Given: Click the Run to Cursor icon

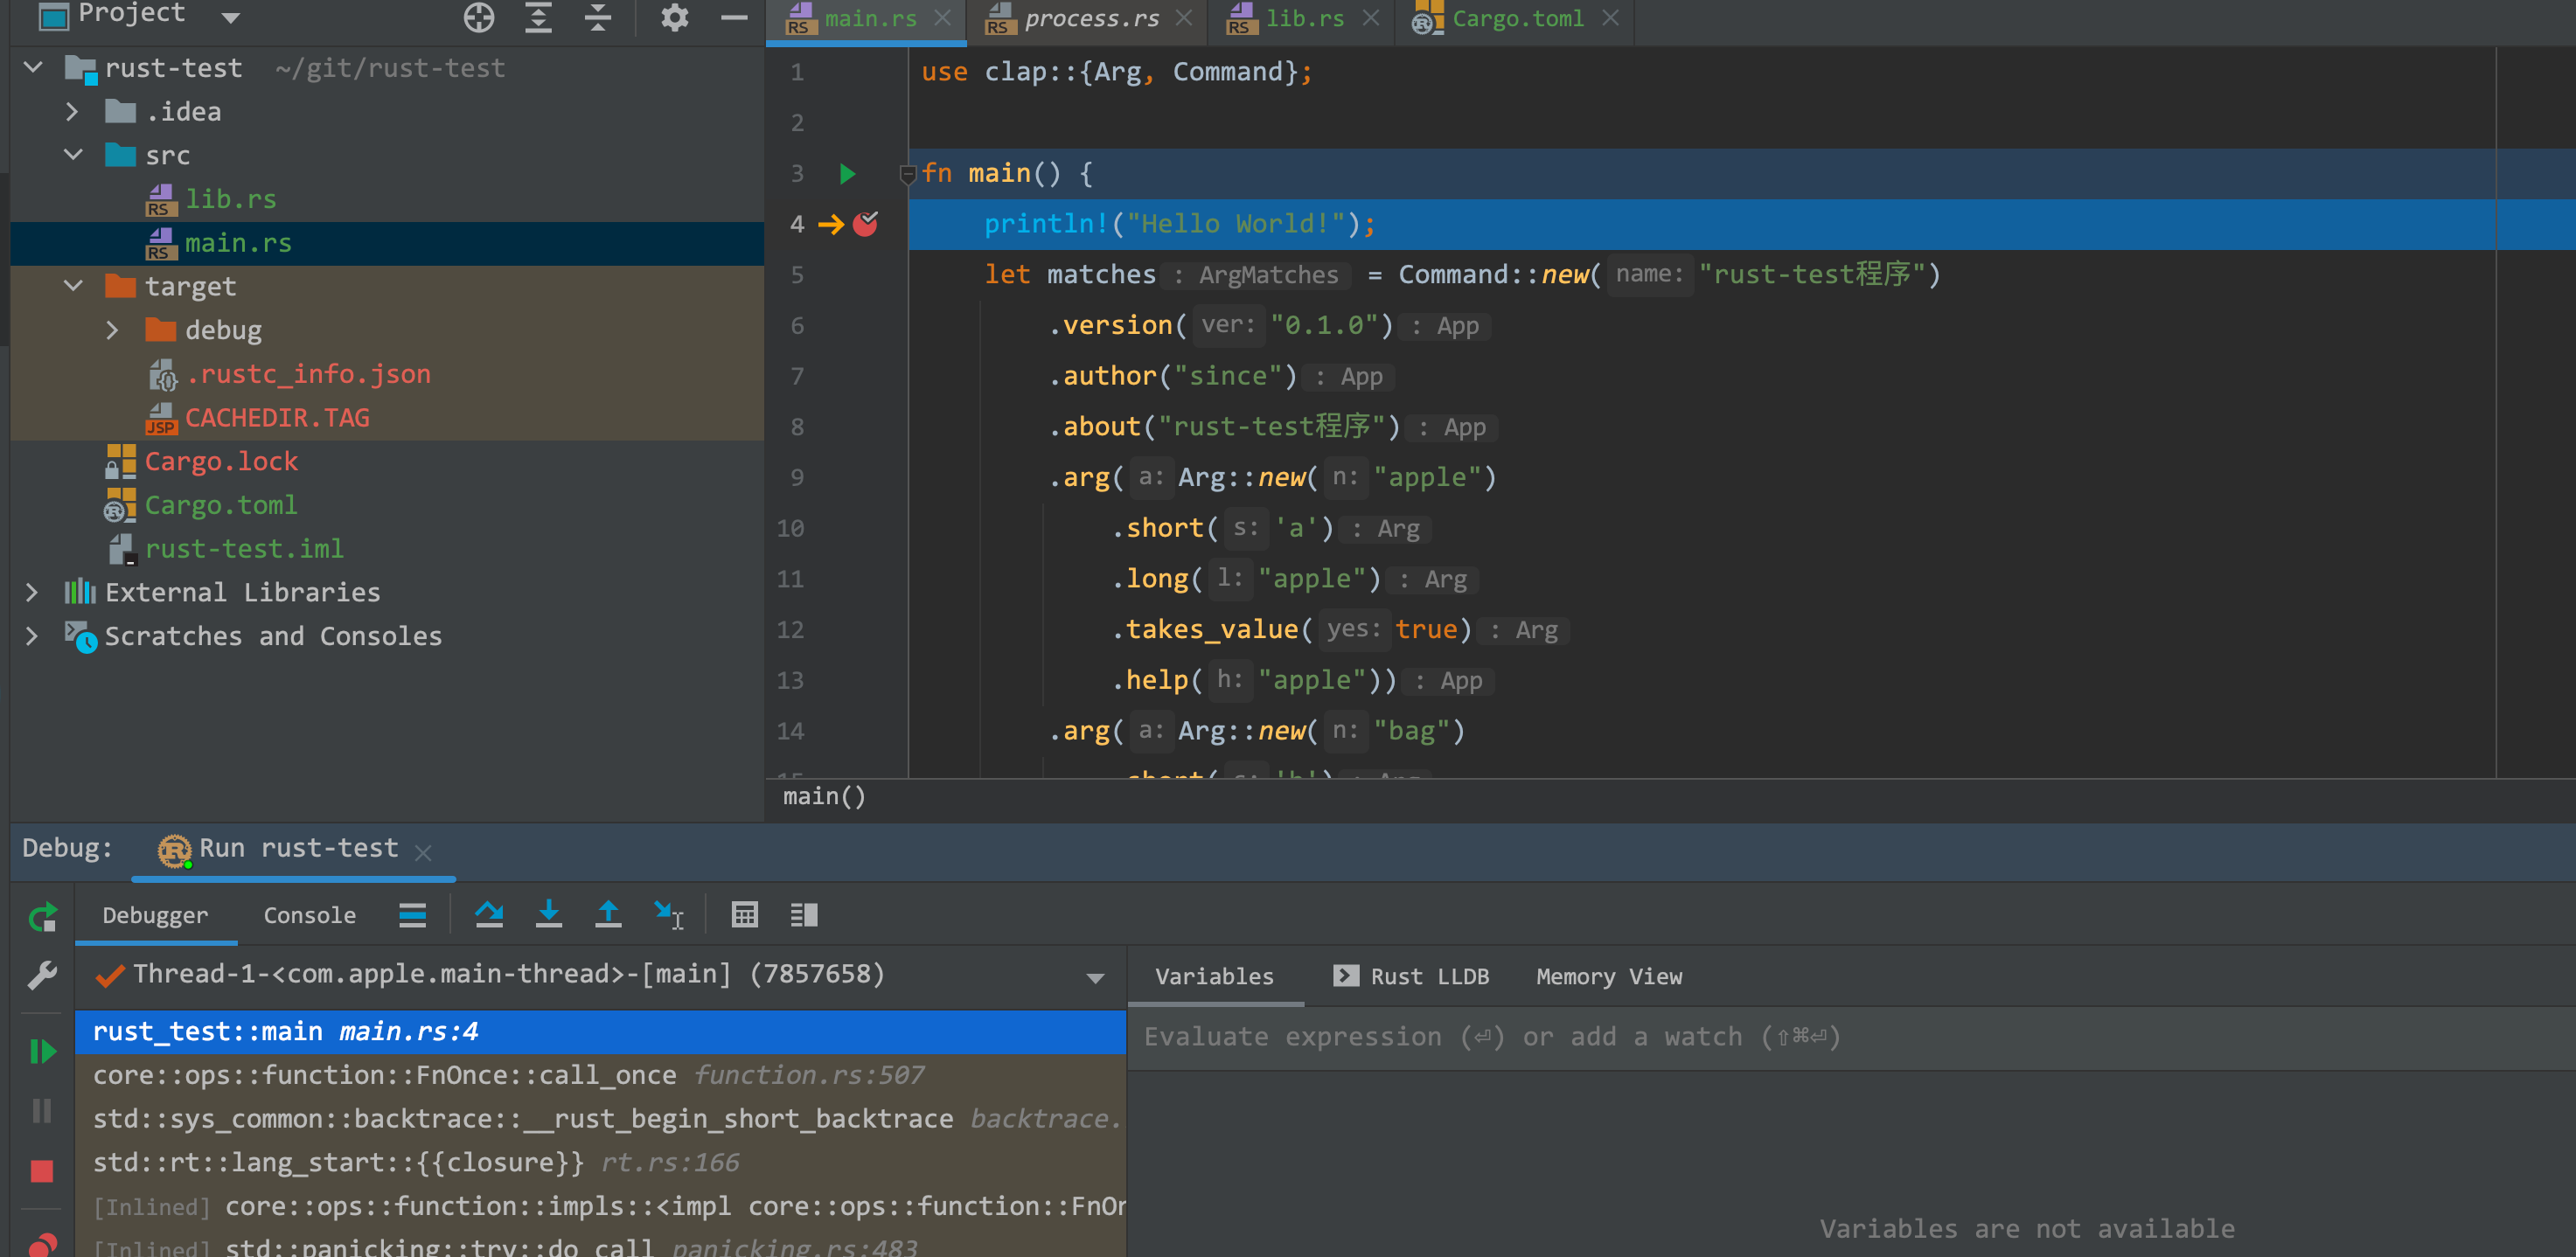Looking at the screenshot, I should [x=668, y=914].
